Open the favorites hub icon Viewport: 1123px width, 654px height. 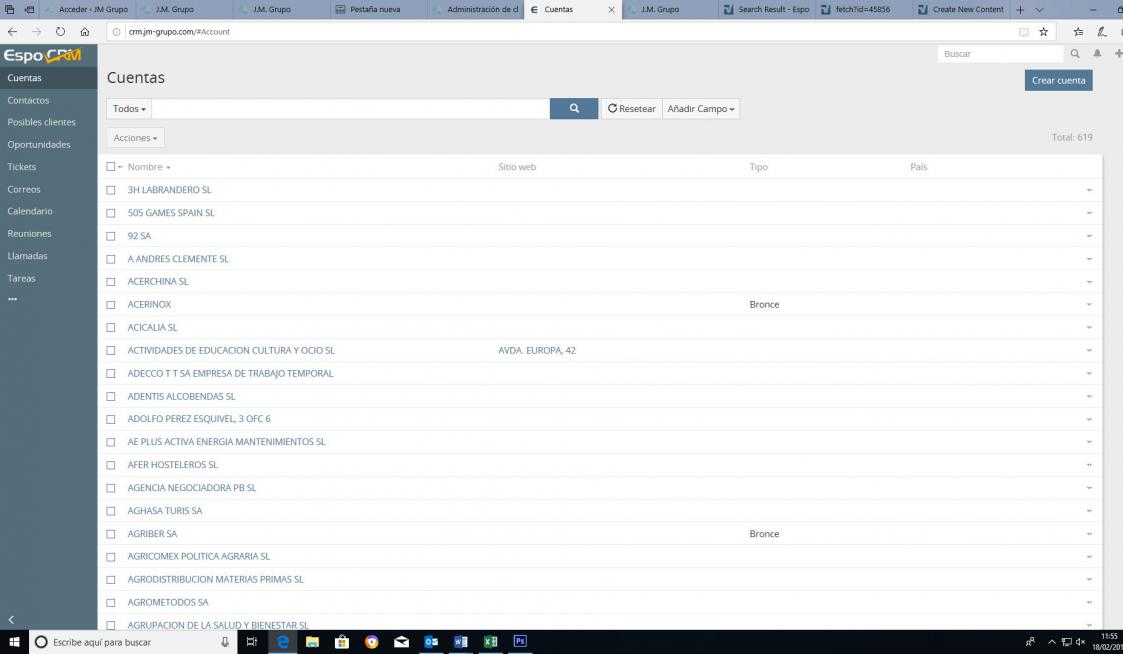(x=1078, y=32)
